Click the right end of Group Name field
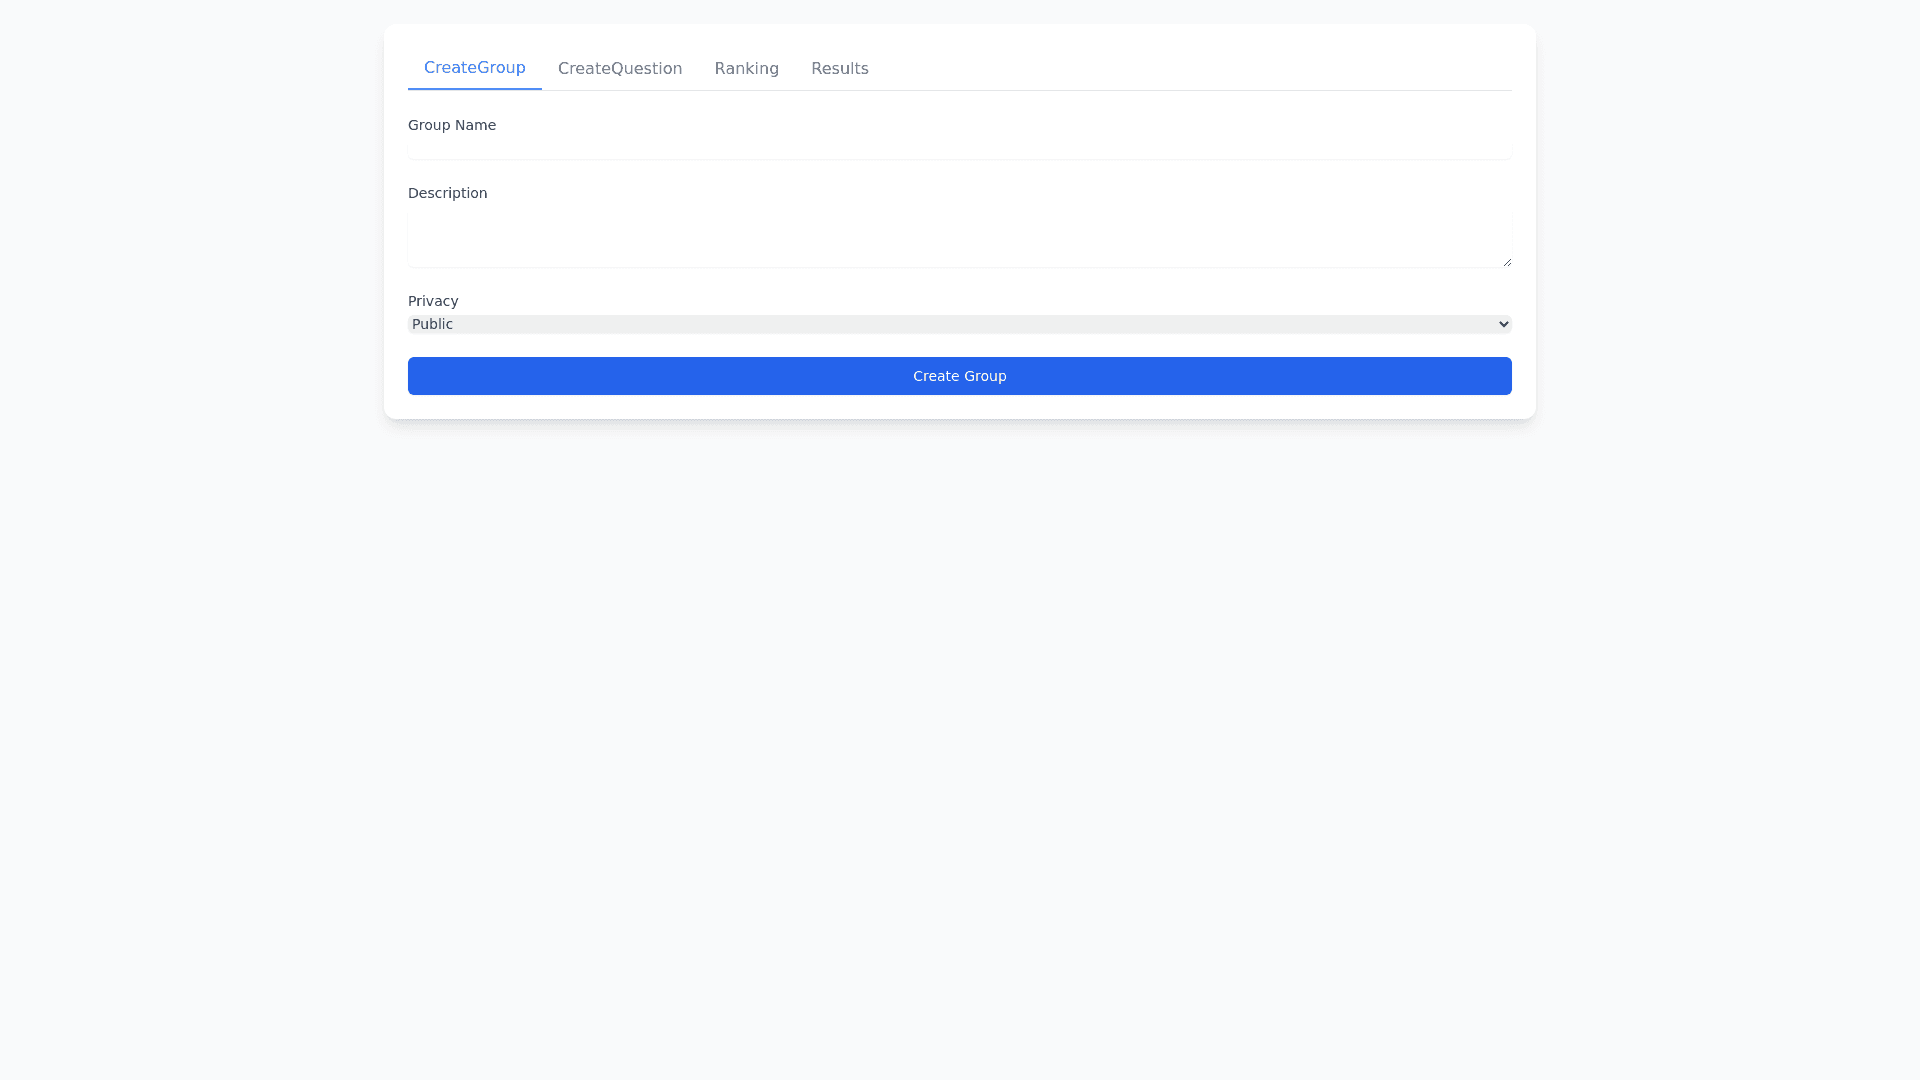The height and width of the screenshot is (1080, 1920). pos(1495,149)
